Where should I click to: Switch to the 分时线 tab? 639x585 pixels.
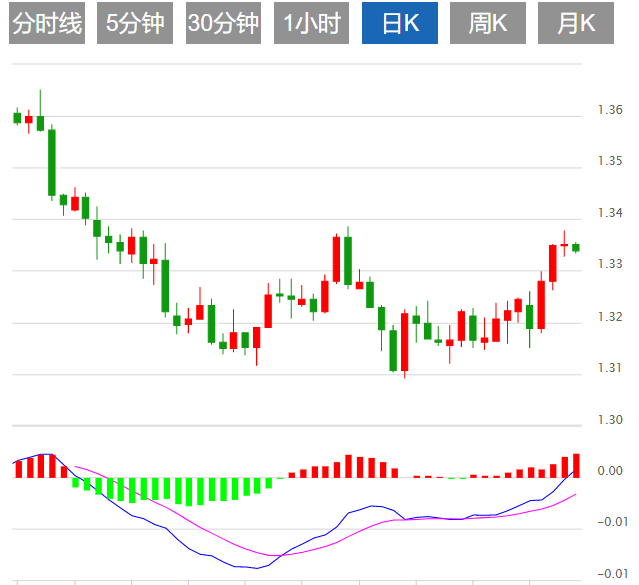pos(47,24)
